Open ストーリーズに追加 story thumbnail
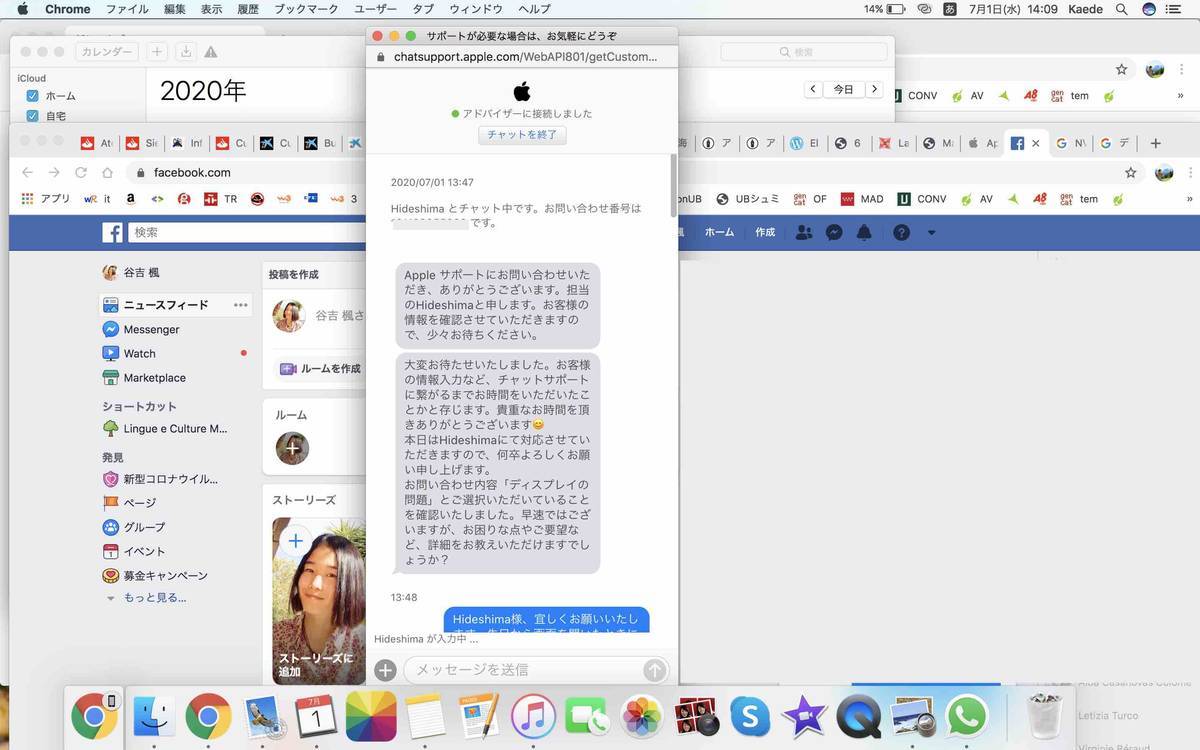 pos(319,600)
